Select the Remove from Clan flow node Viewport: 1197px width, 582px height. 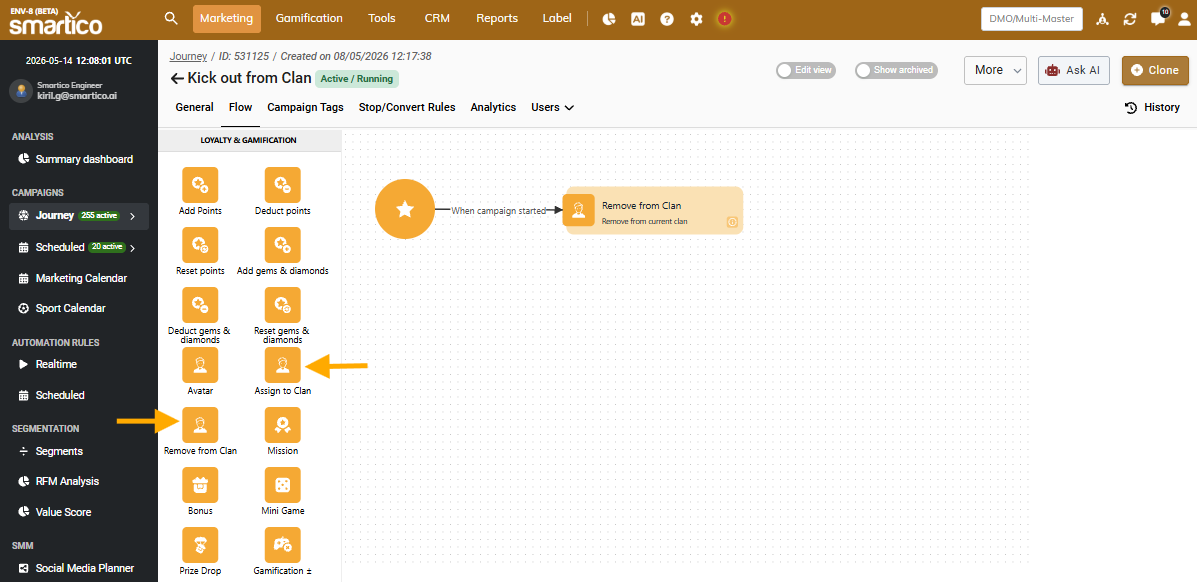point(653,210)
